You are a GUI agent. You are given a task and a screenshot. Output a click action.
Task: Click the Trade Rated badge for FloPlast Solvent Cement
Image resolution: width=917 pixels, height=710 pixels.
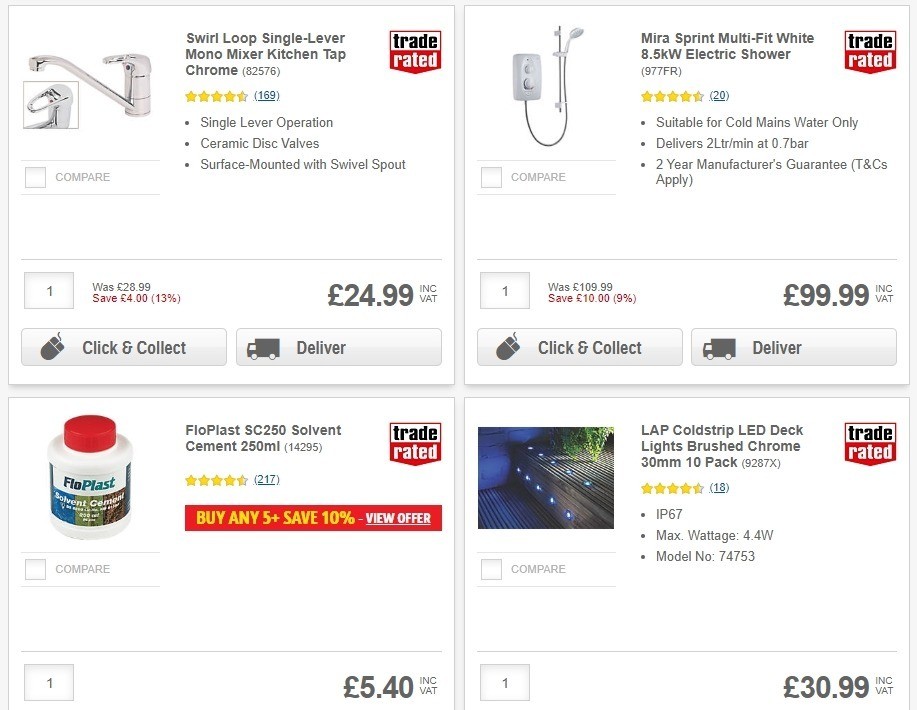click(414, 443)
